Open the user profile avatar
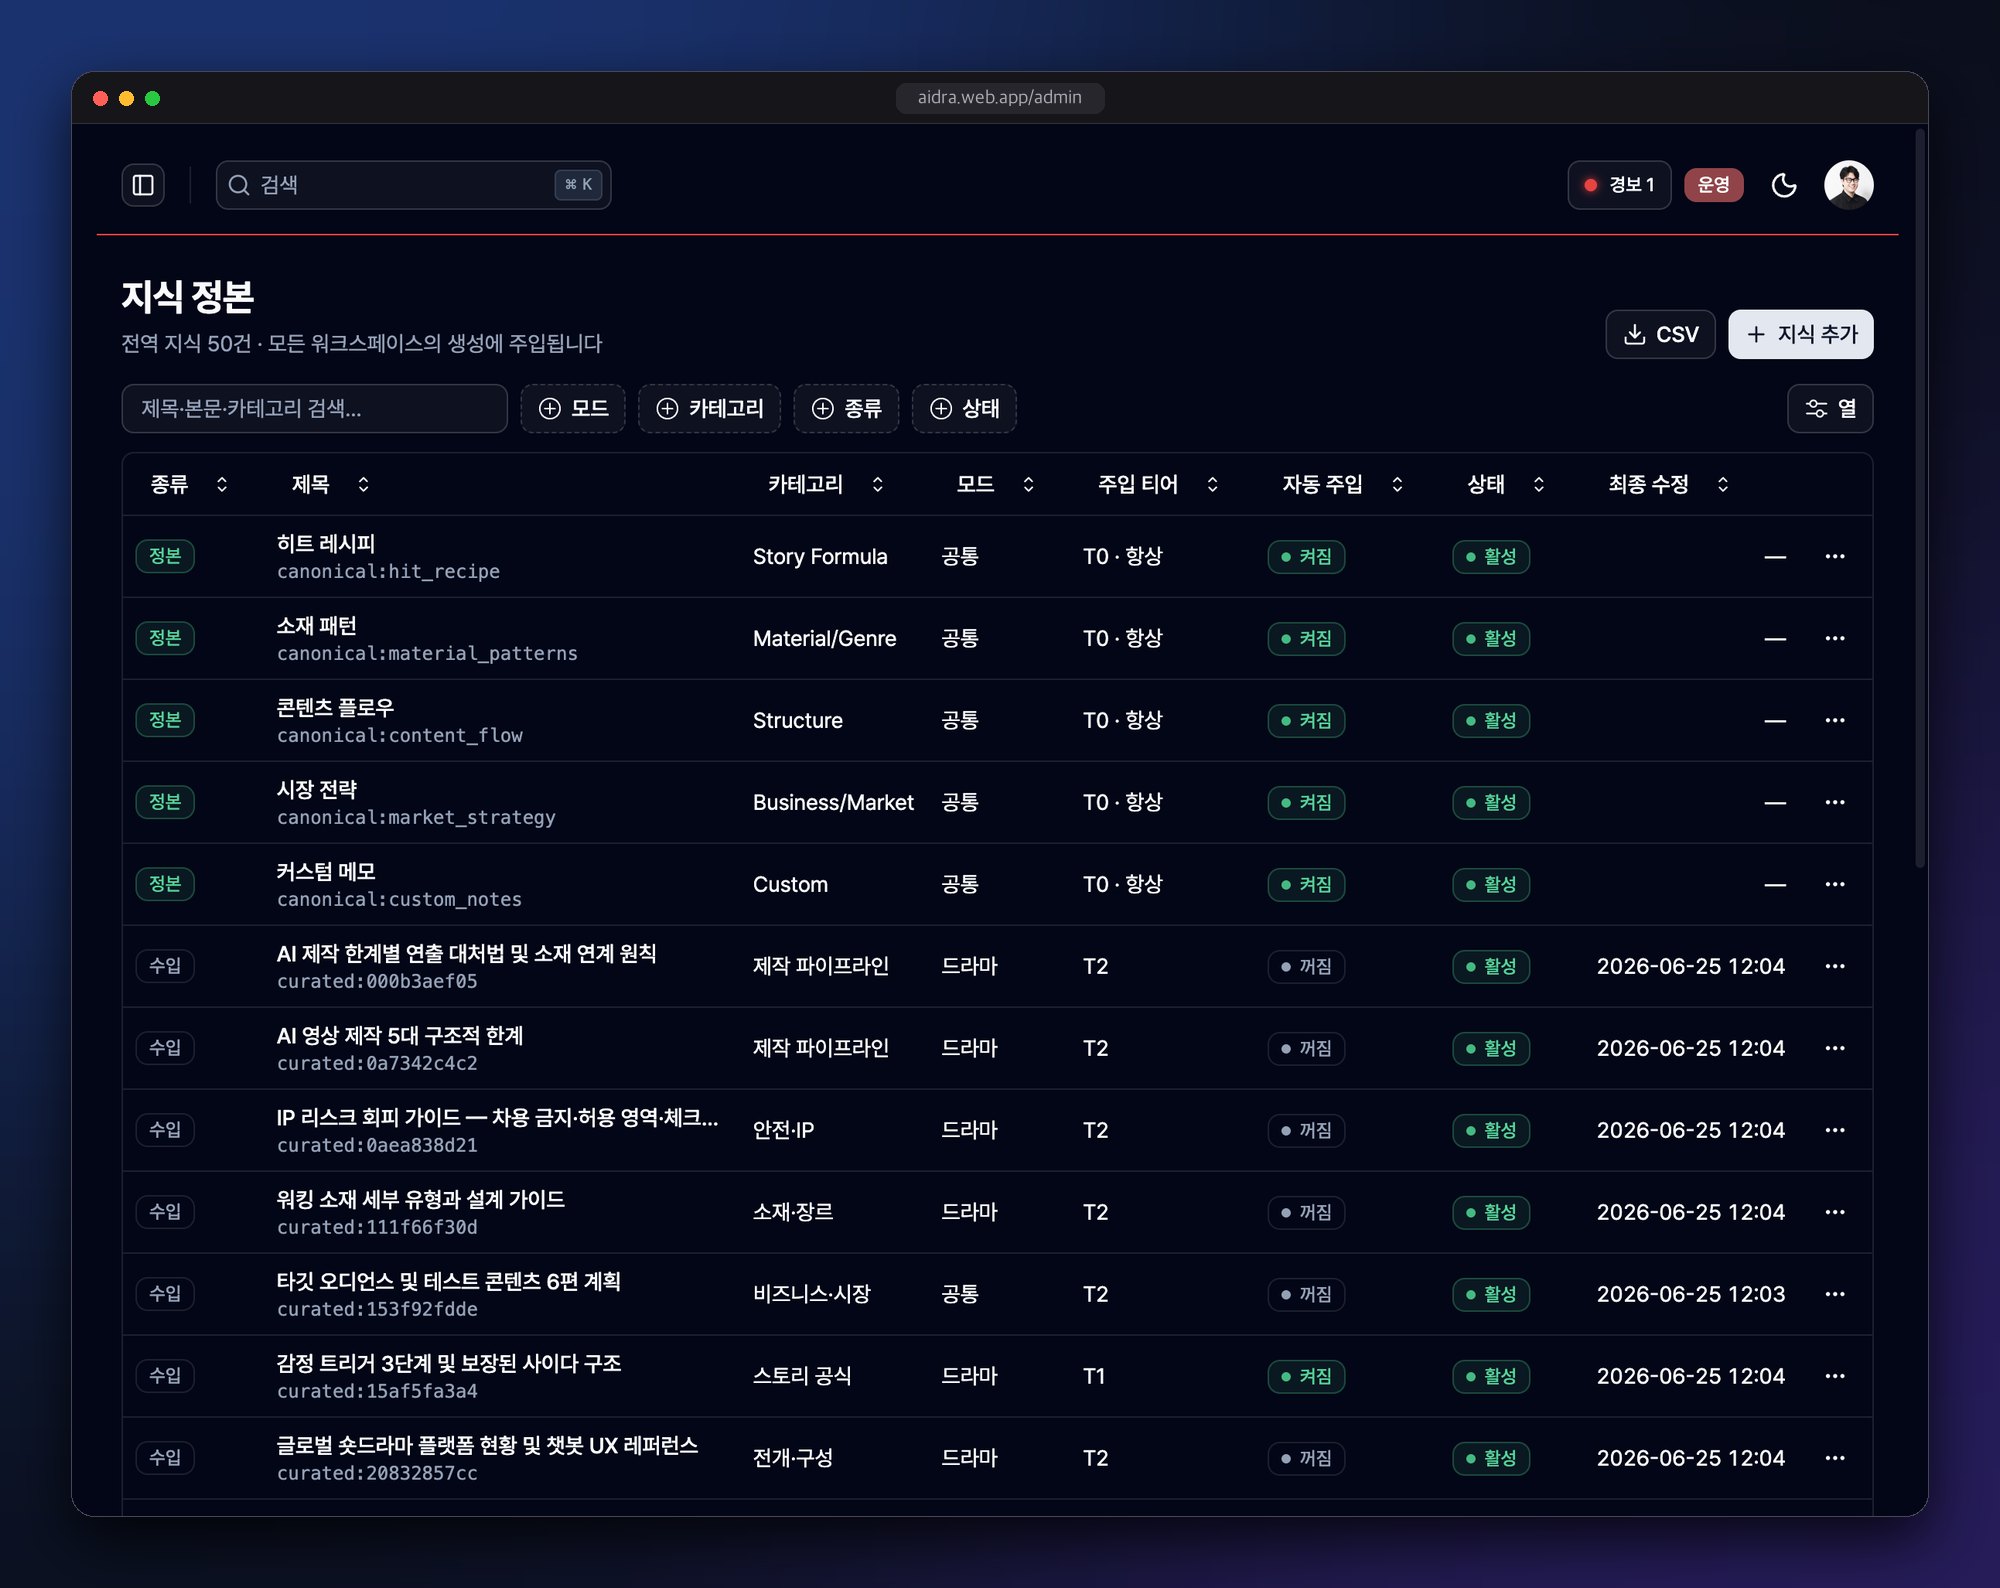 [1848, 185]
